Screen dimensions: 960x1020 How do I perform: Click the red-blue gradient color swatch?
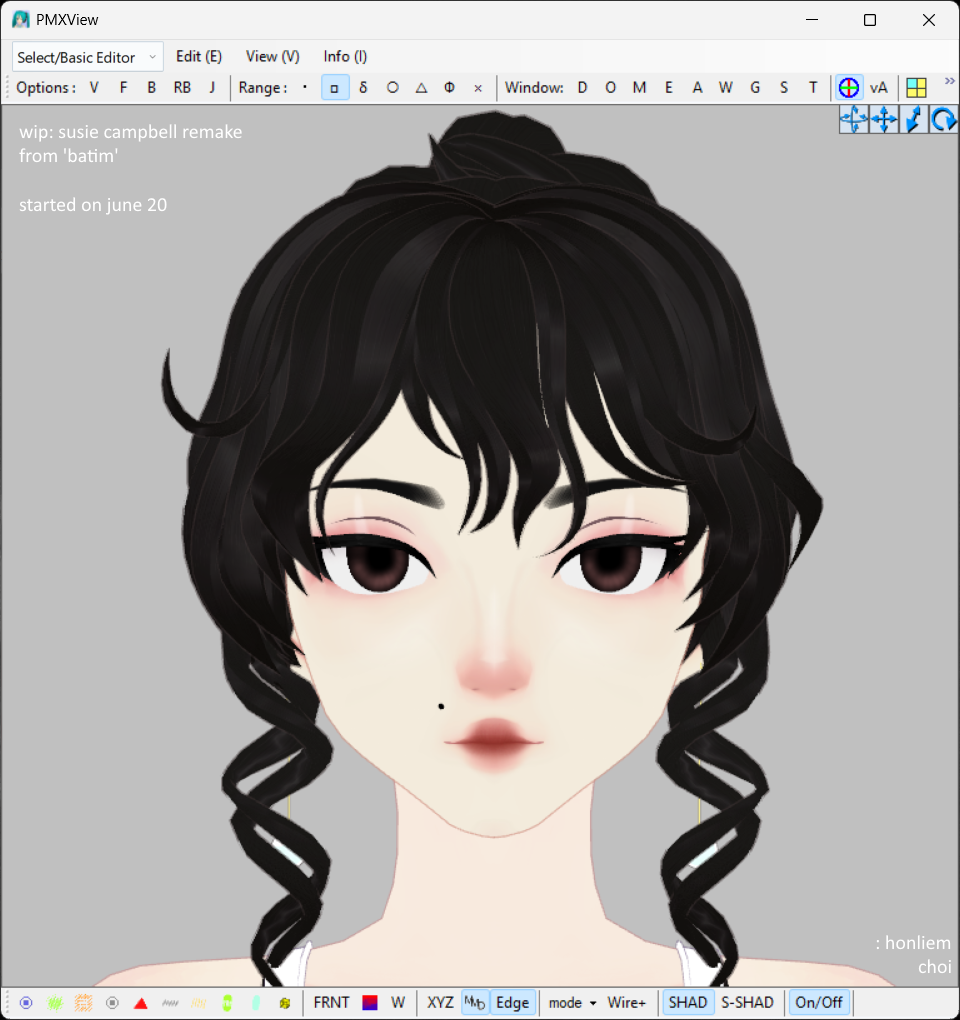coord(370,1003)
